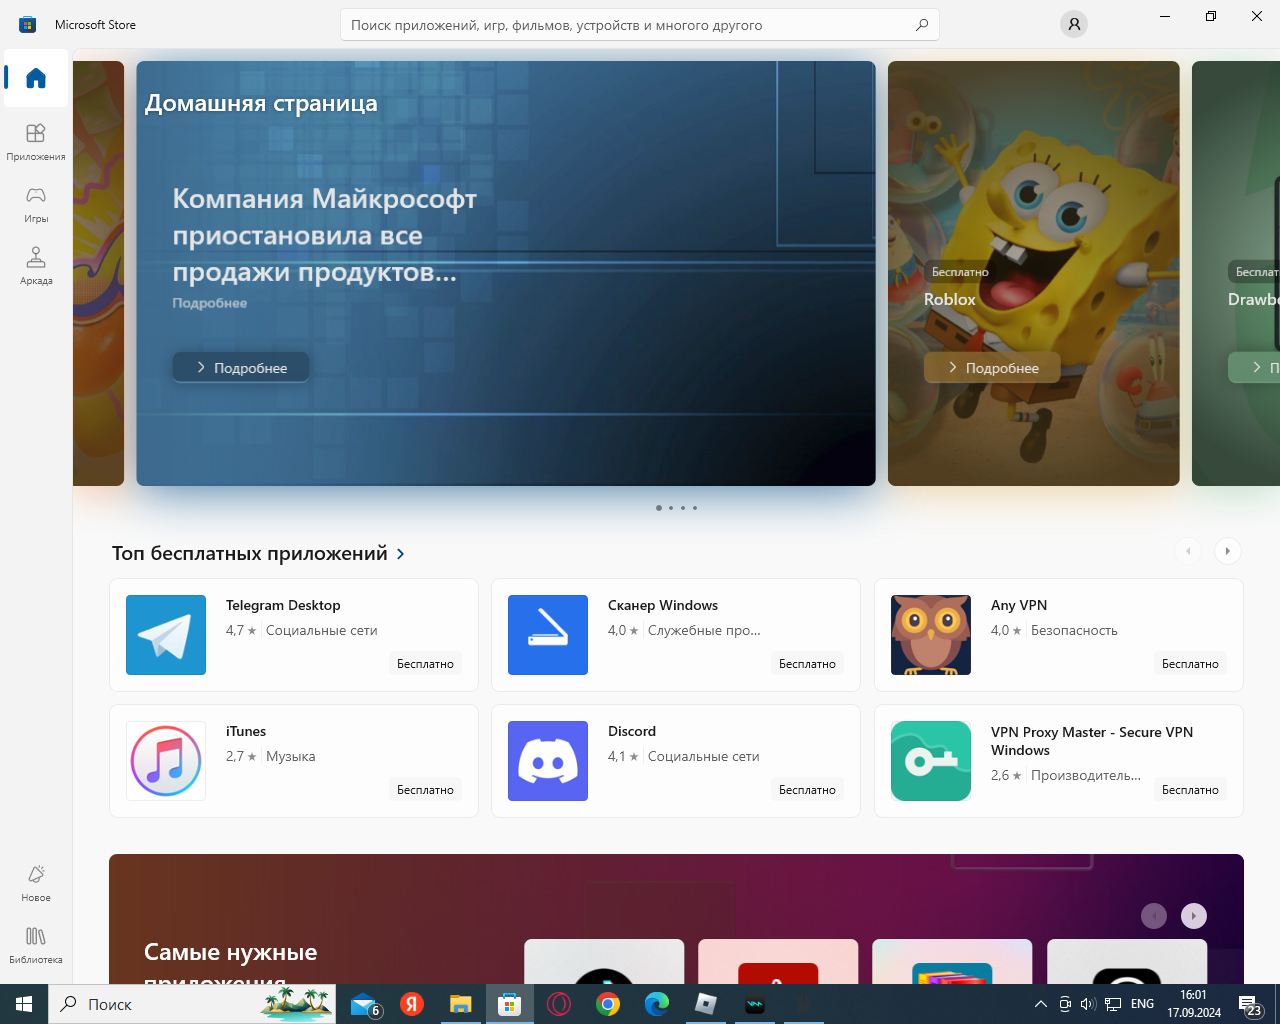
Task: Open the Roblox SpongeBob banner
Action: point(1034,273)
